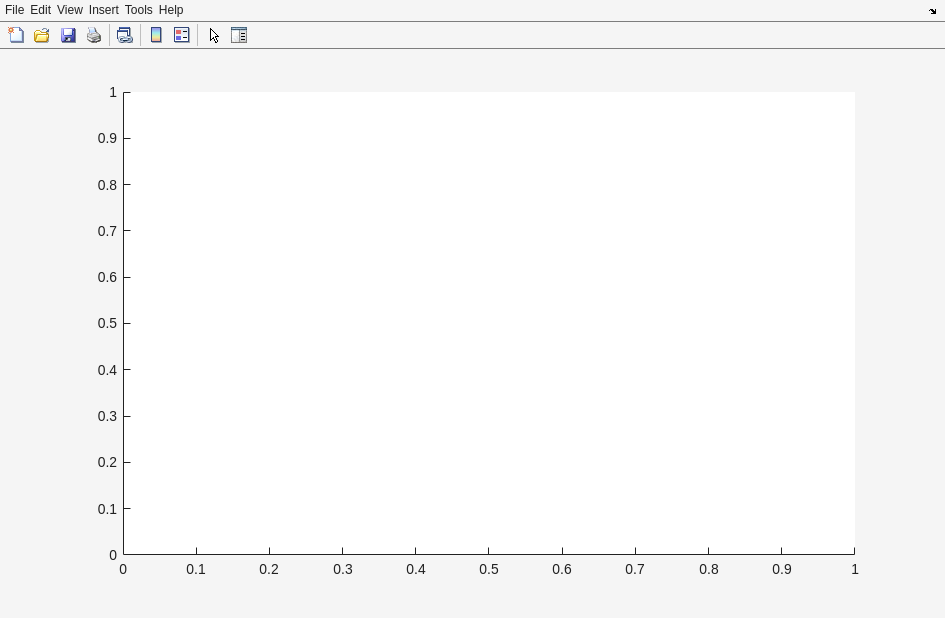Expand the View menu

69,10
